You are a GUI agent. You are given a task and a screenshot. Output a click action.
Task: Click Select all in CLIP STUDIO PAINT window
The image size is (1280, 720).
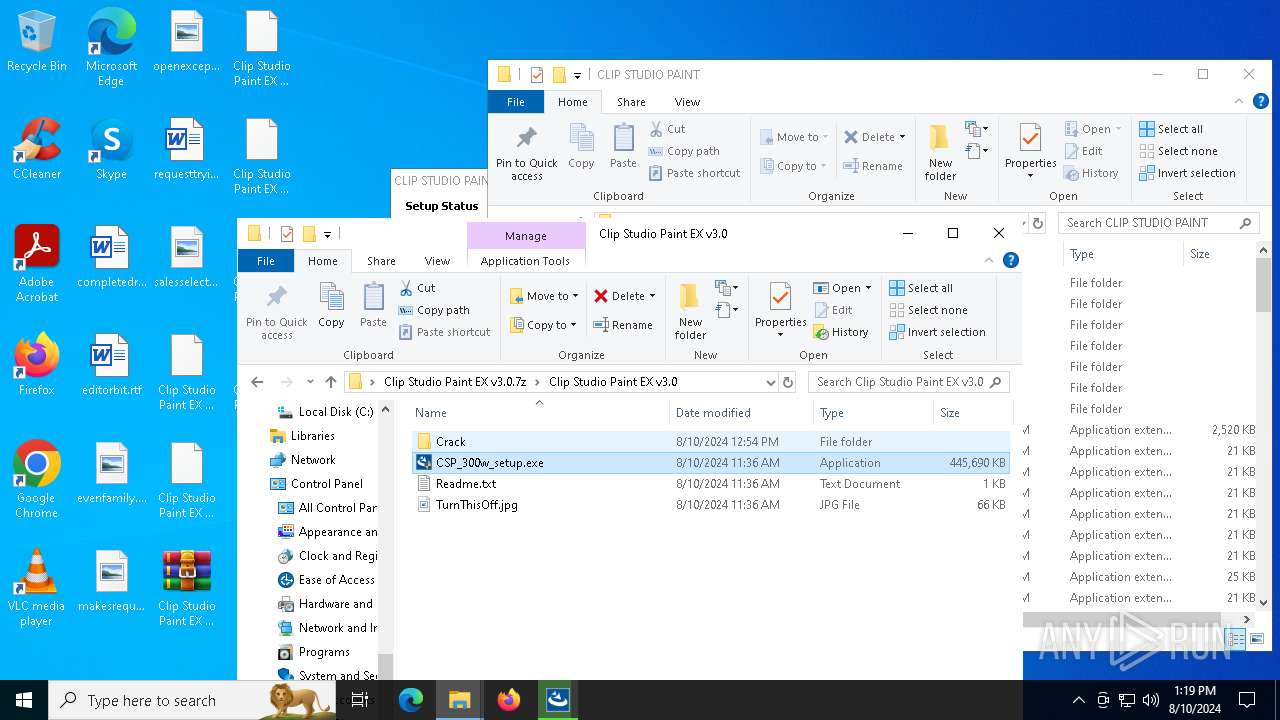(x=1170, y=129)
